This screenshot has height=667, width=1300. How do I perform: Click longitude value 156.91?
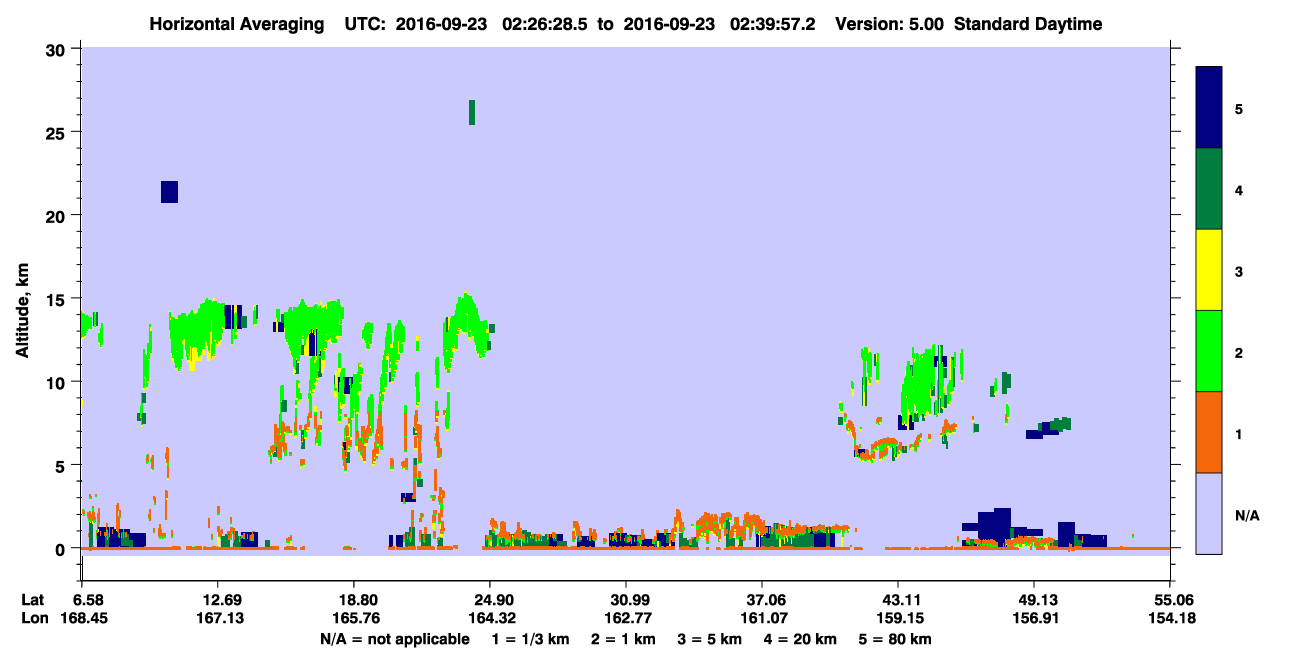click(x=1034, y=618)
